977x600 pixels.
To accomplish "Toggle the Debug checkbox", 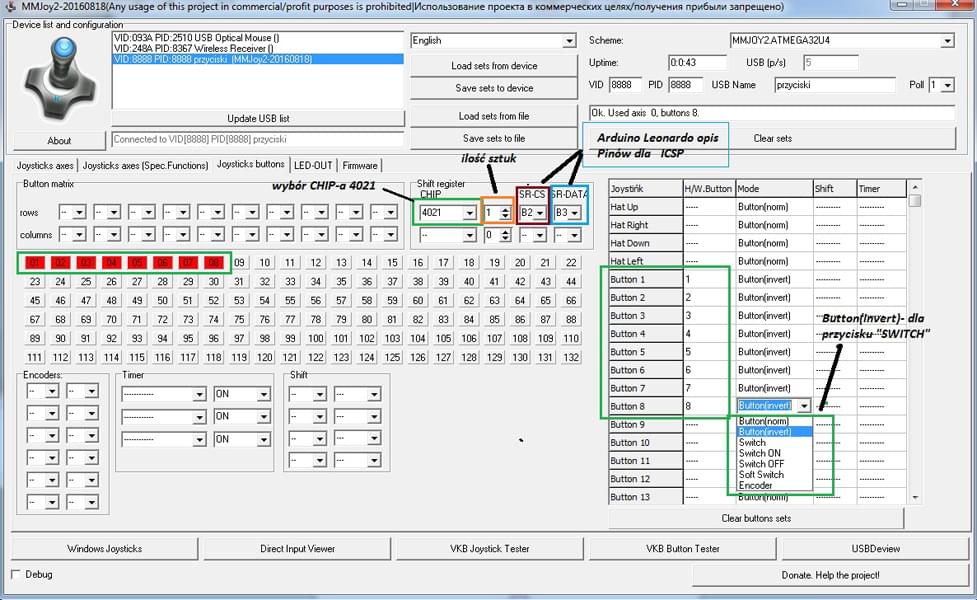I will [x=16, y=574].
